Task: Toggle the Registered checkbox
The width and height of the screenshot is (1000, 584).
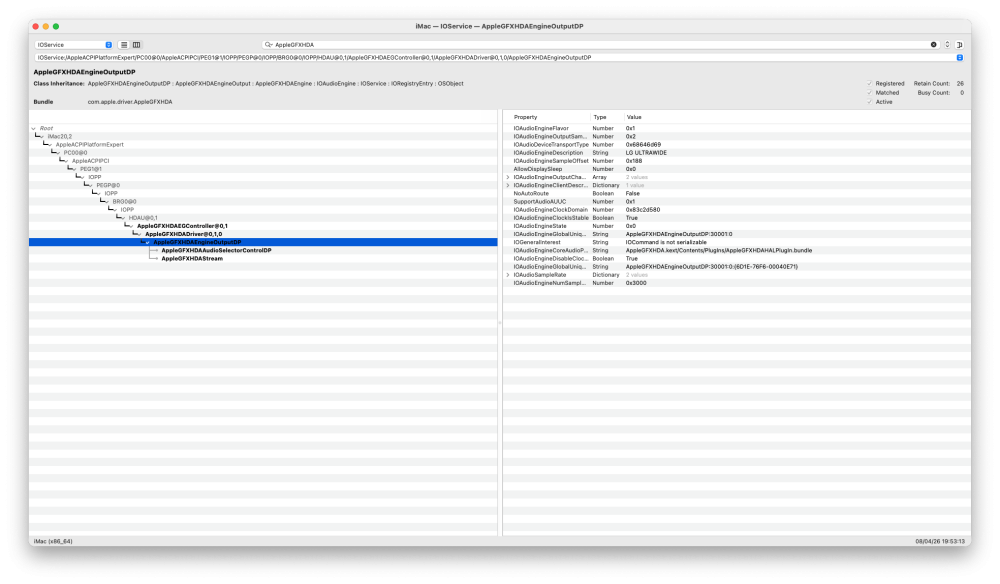Action: tap(869, 84)
